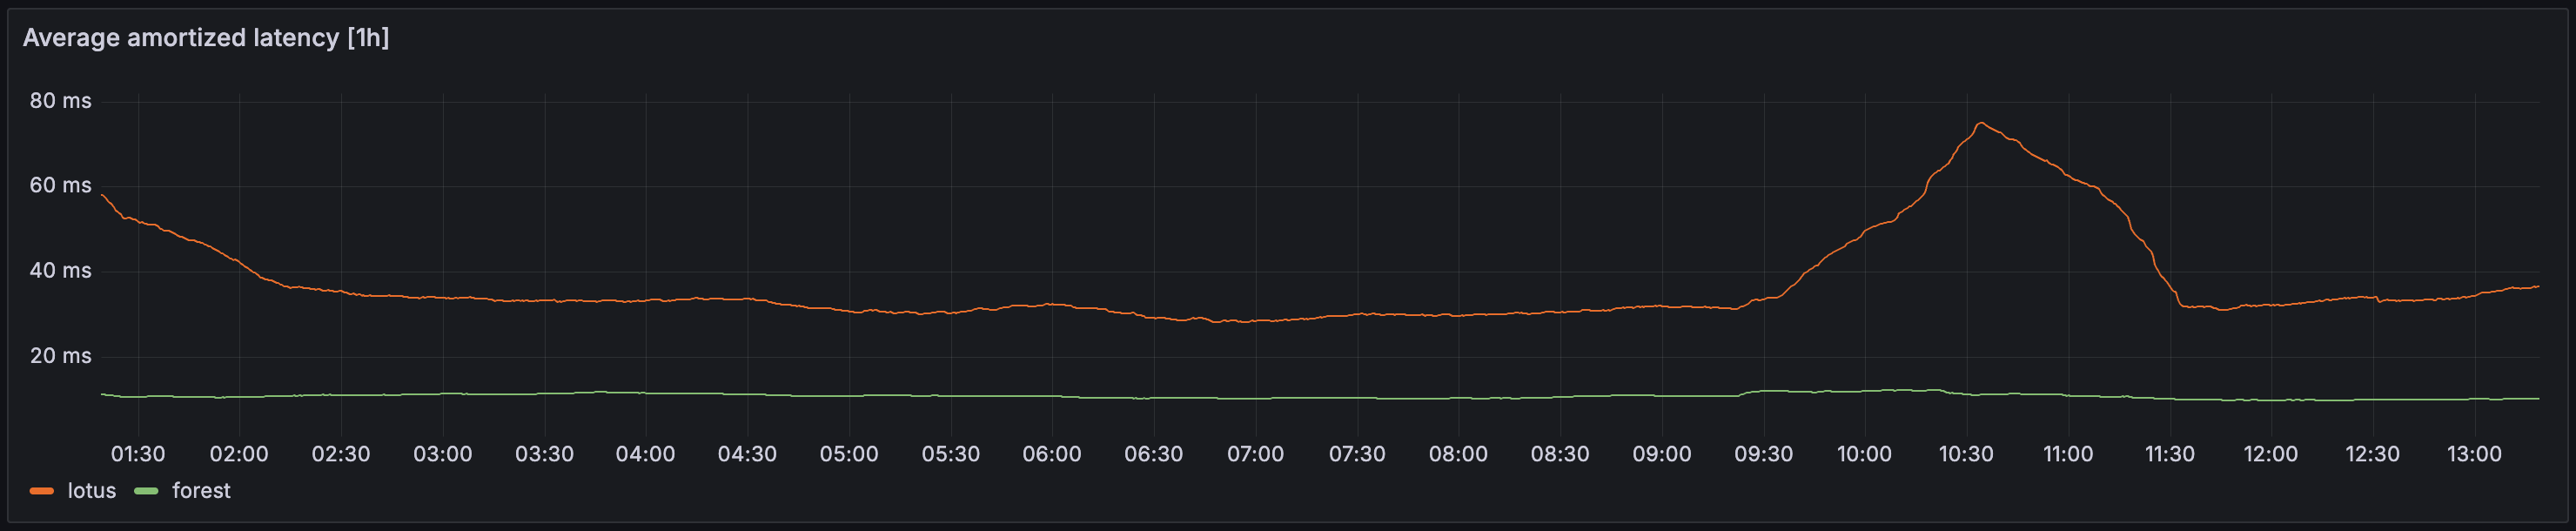Click the 40 ms y-axis label
The image size is (2576, 531).
[x=60, y=271]
